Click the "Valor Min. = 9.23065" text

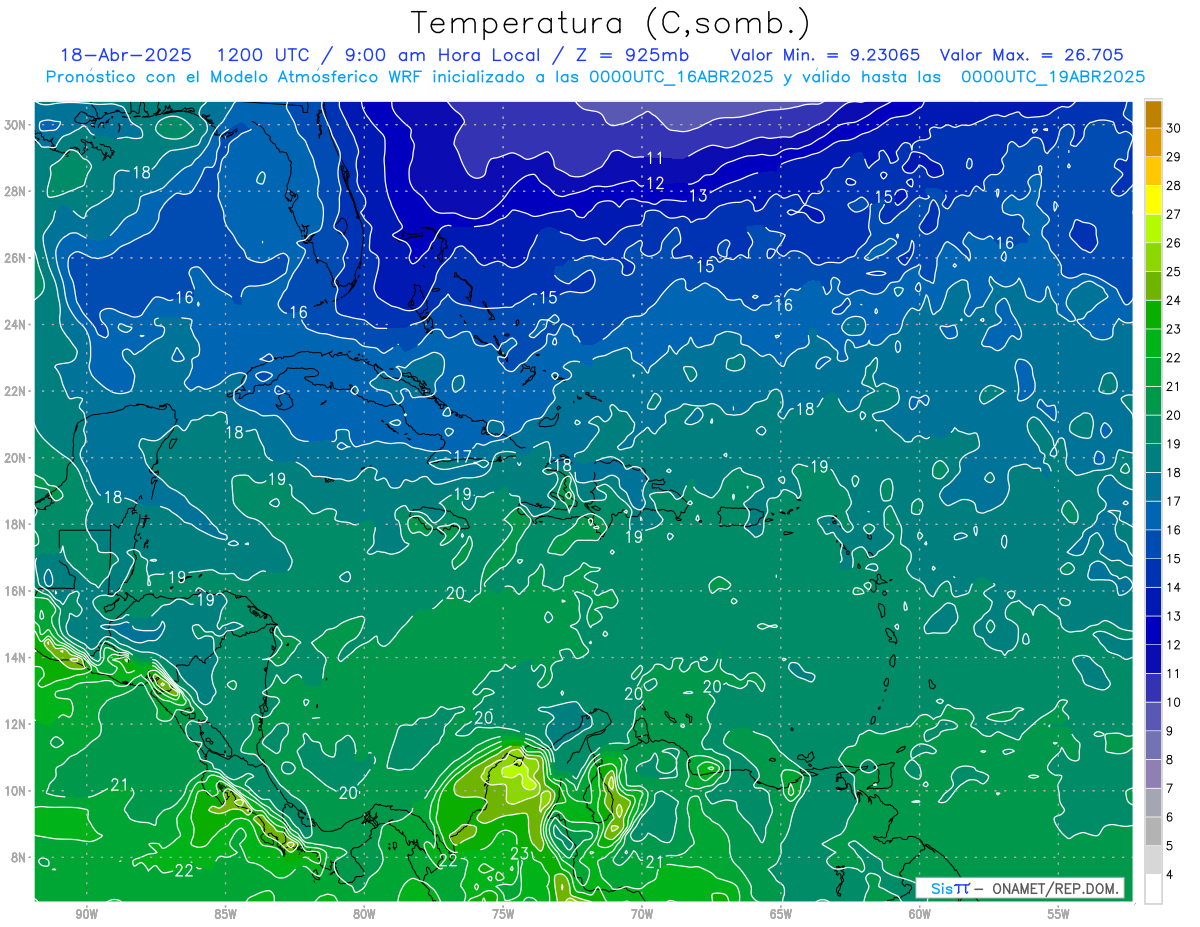825,55
